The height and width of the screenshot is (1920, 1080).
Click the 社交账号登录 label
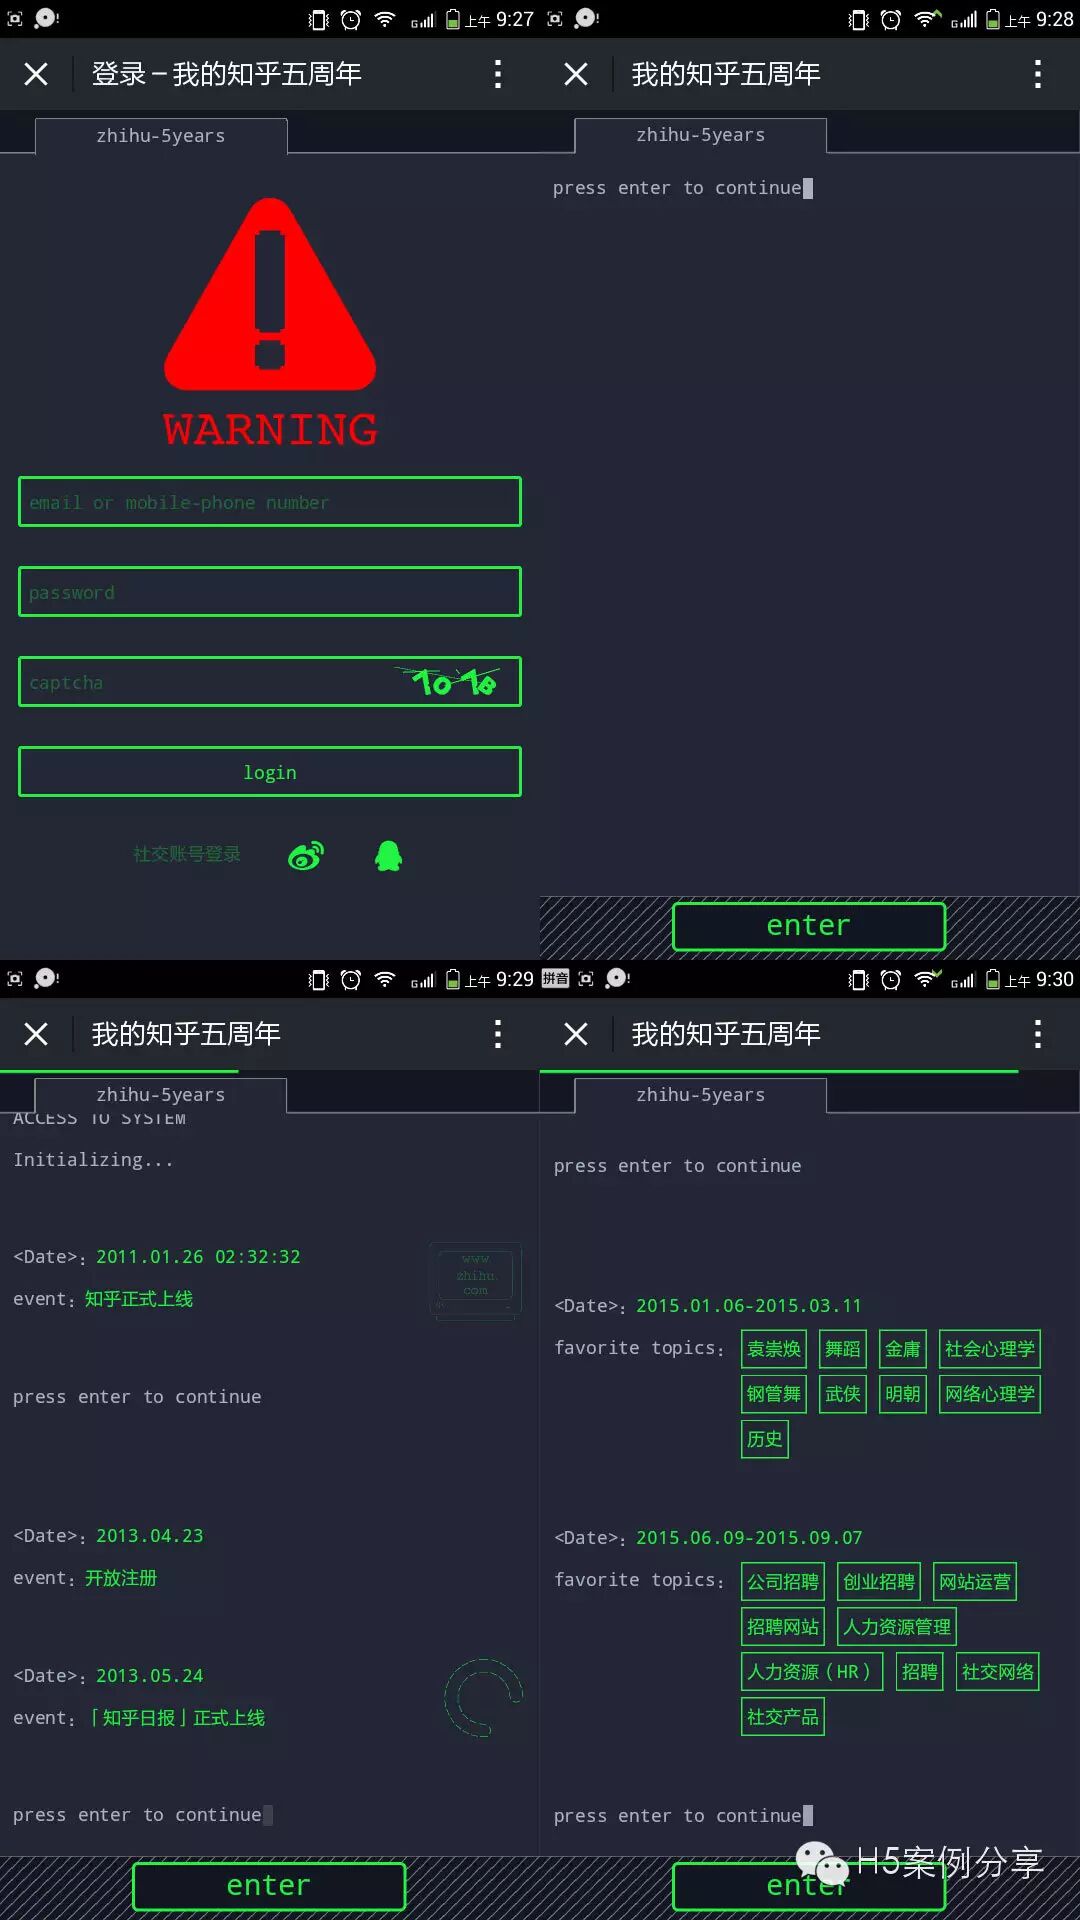(187, 854)
